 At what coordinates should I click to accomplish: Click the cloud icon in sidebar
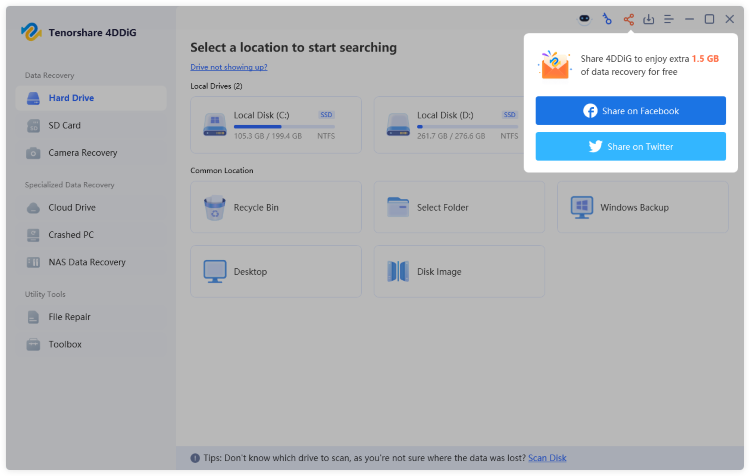point(33,208)
